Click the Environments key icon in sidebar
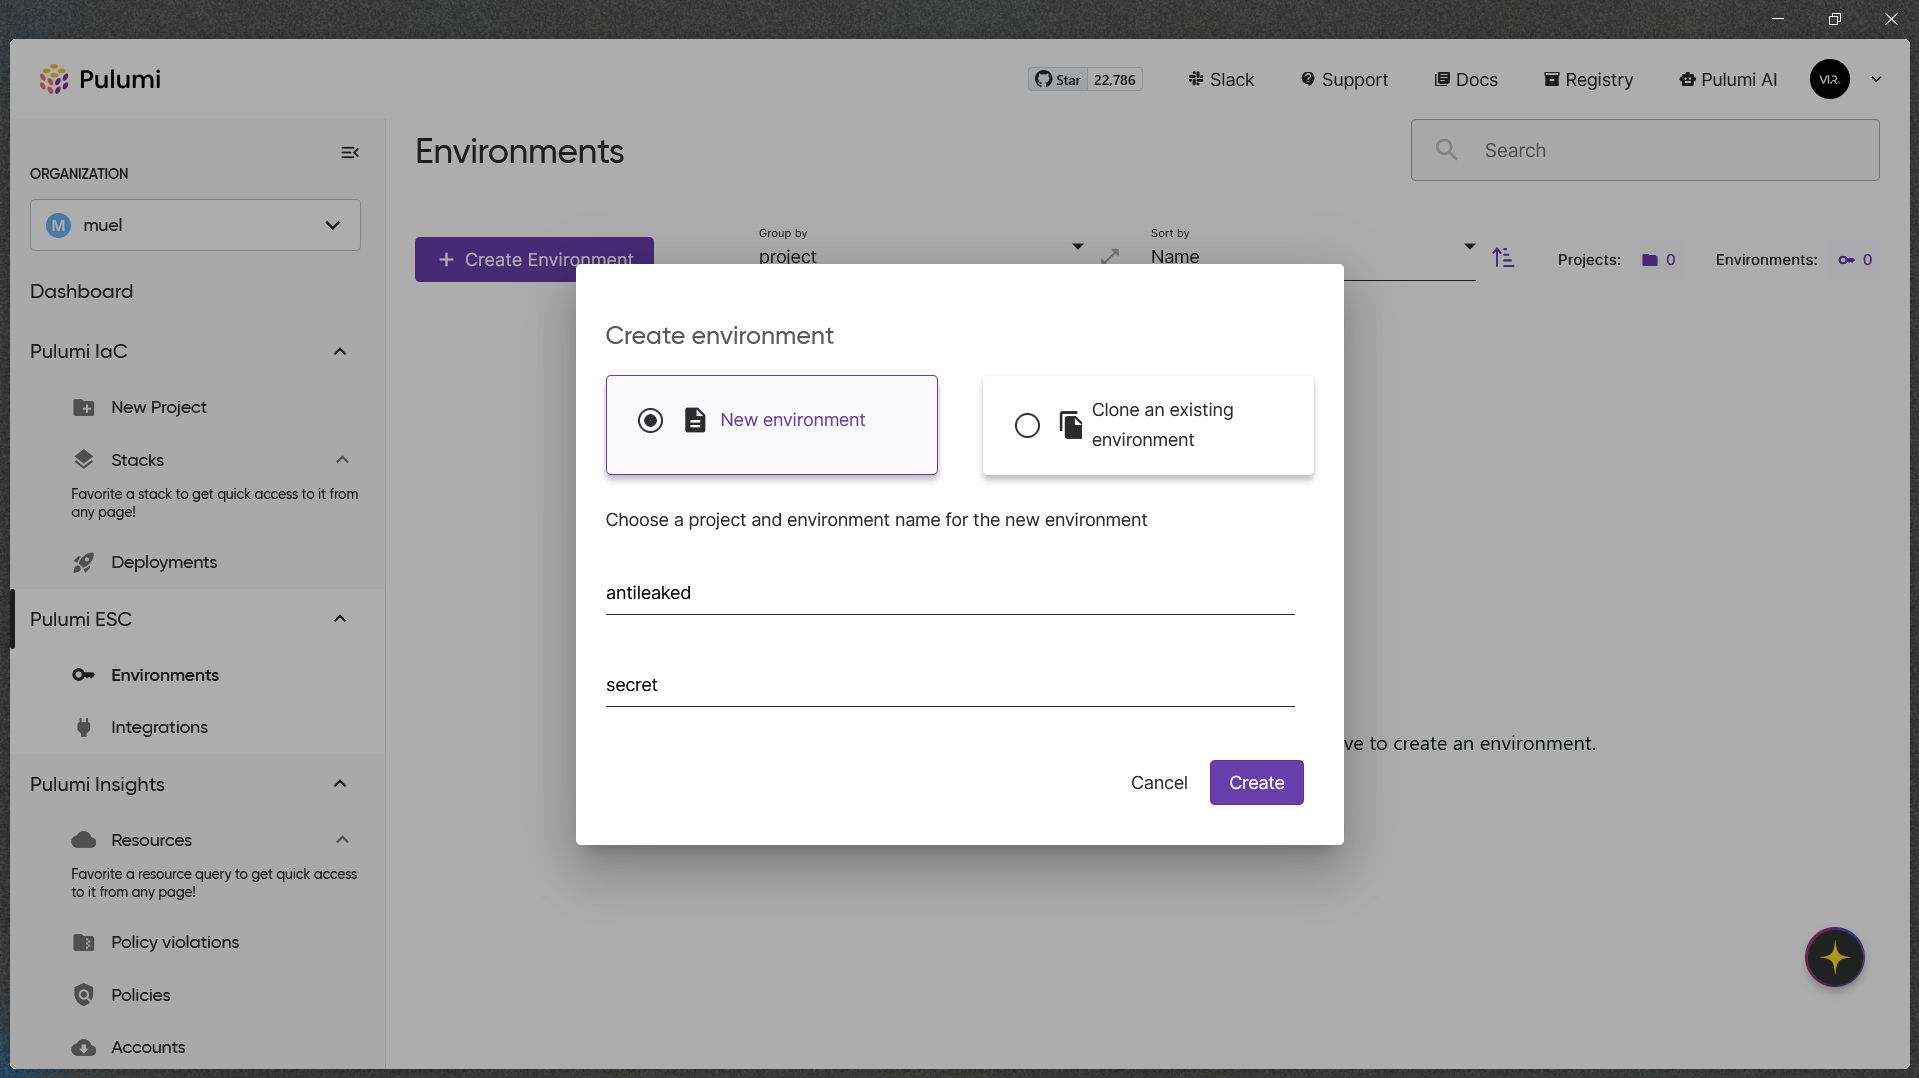The image size is (1919, 1078). [x=84, y=675]
